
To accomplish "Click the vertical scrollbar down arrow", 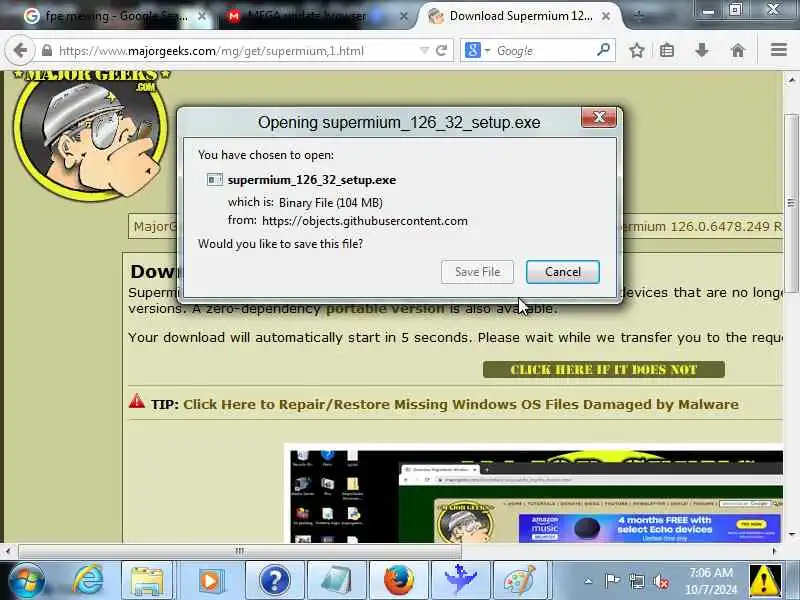I will pyautogui.click(x=791, y=535).
